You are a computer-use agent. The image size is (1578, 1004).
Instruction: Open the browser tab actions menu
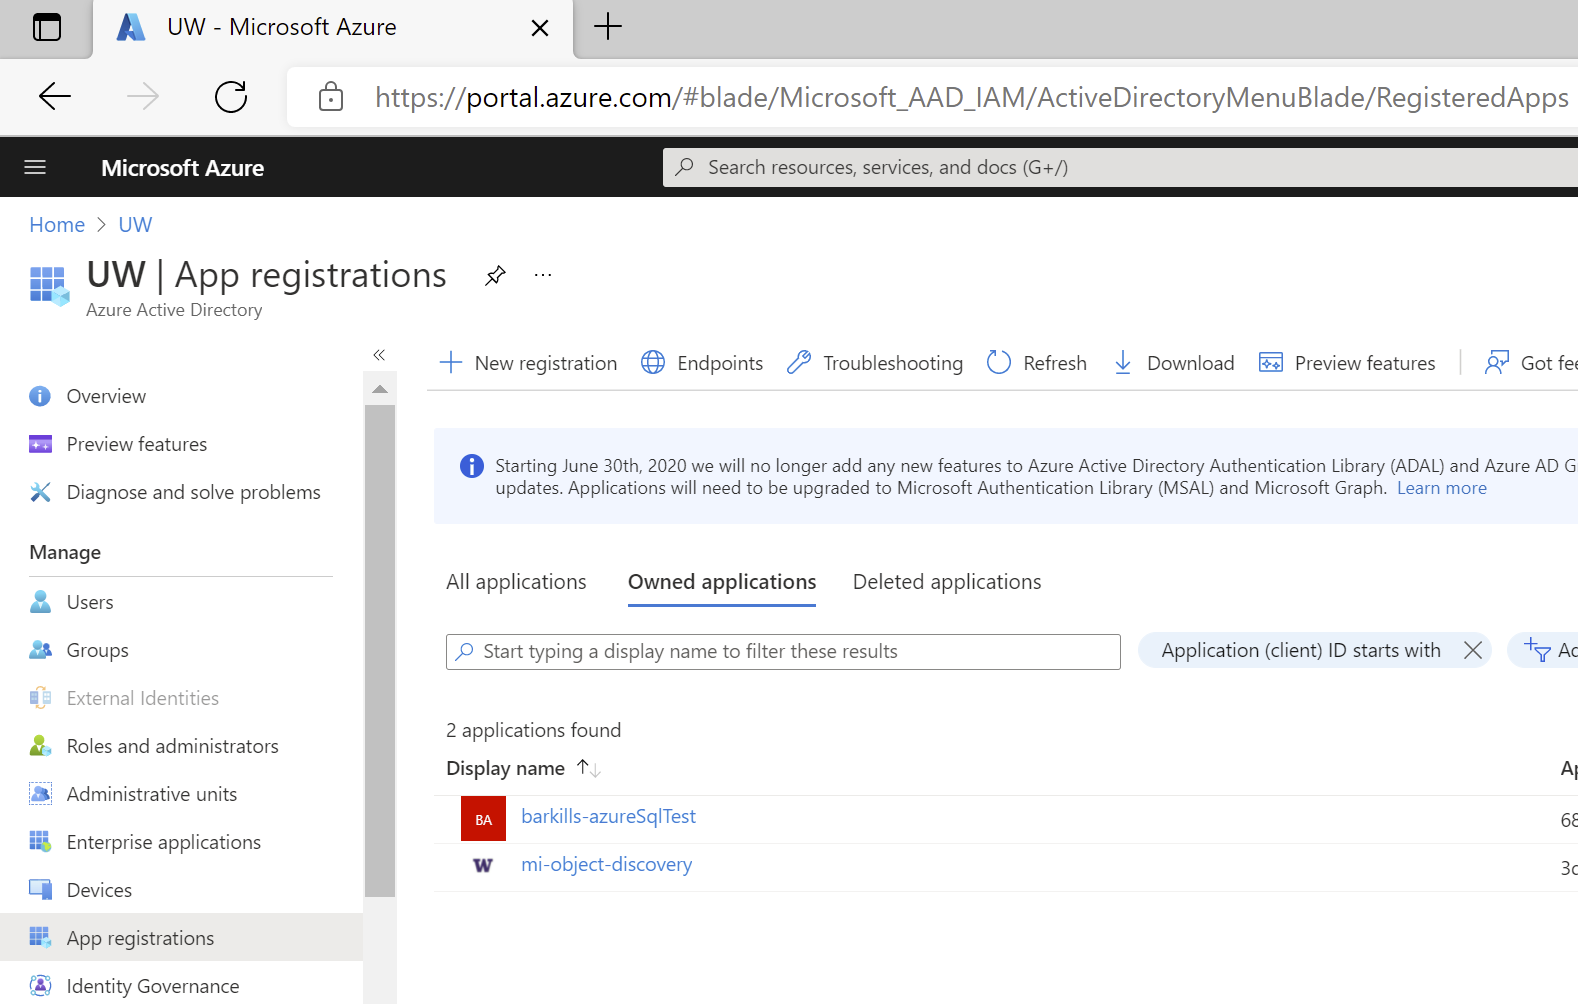(46, 27)
